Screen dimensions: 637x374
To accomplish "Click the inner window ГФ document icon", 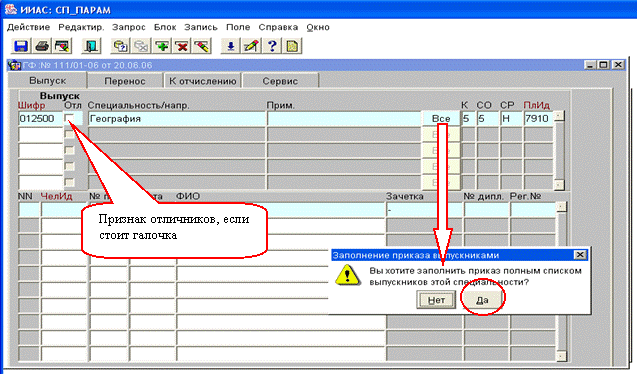I will pyautogui.click(x=15, y=65).
